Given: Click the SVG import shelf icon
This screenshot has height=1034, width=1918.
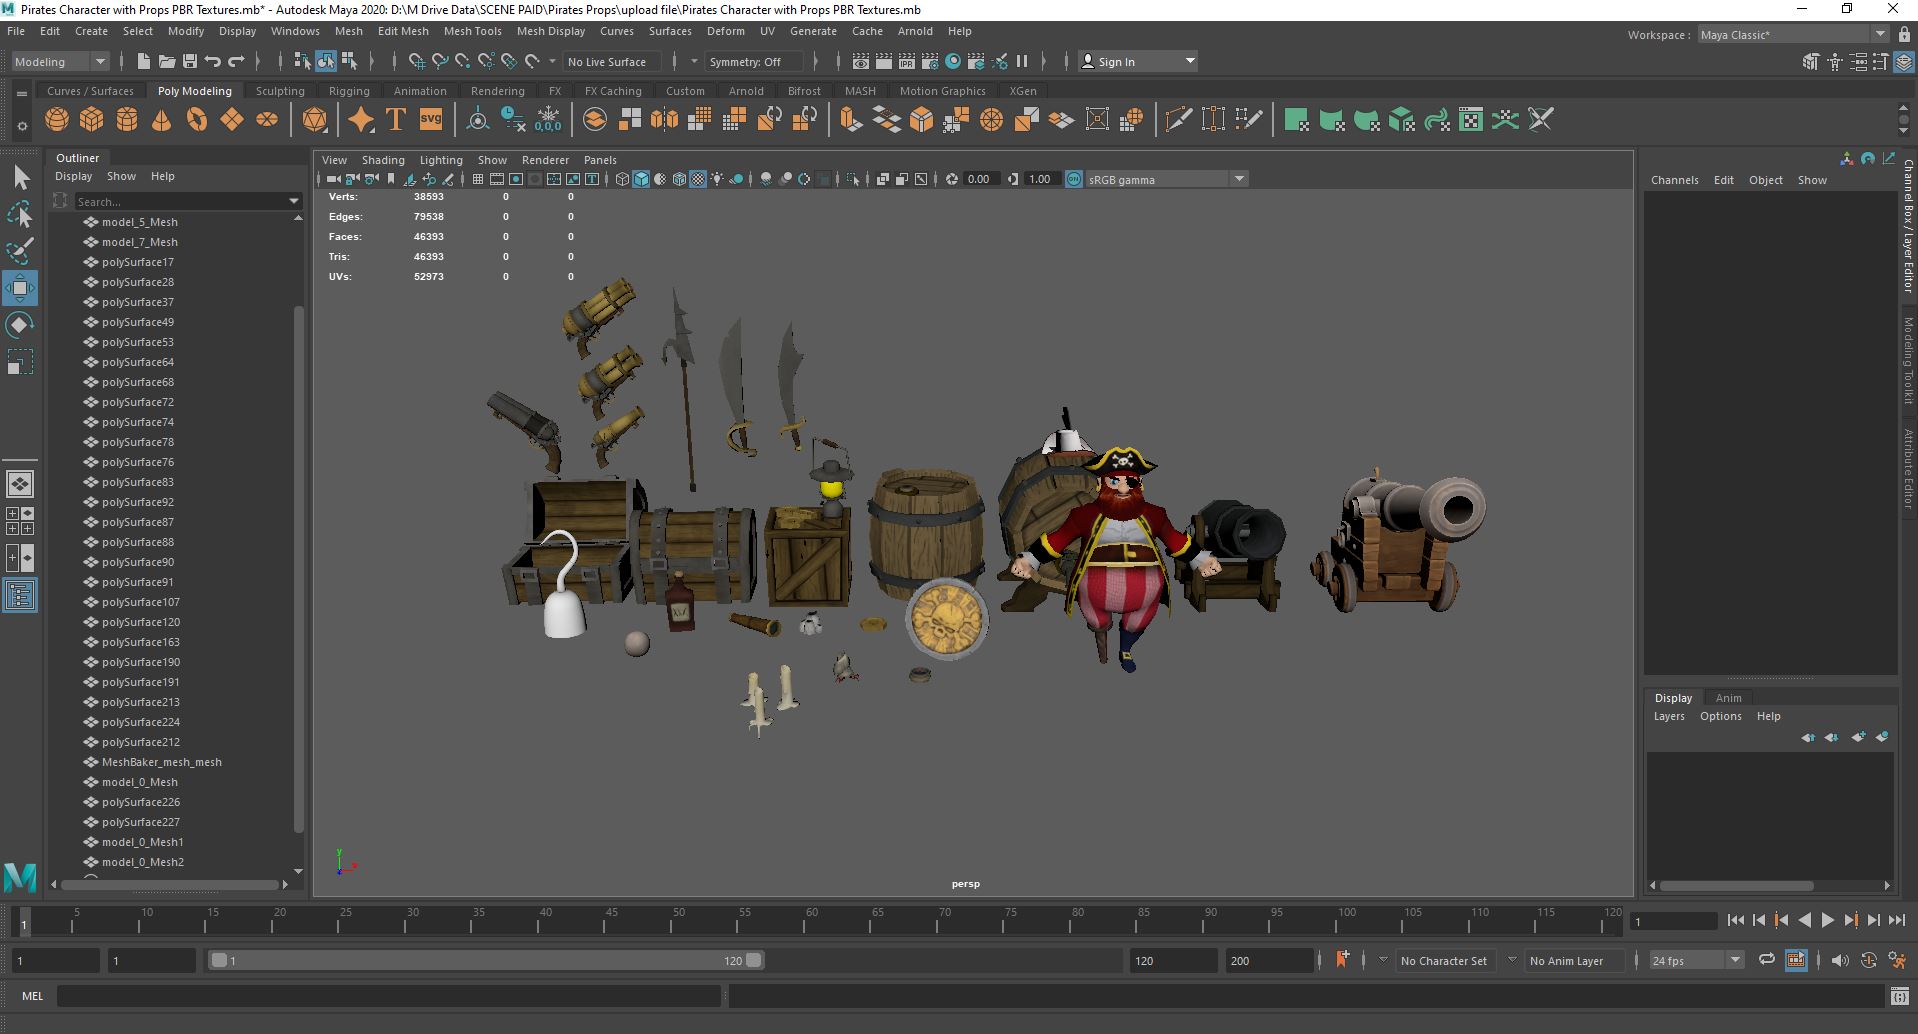Looking at the screenshot, I should 431,121.
